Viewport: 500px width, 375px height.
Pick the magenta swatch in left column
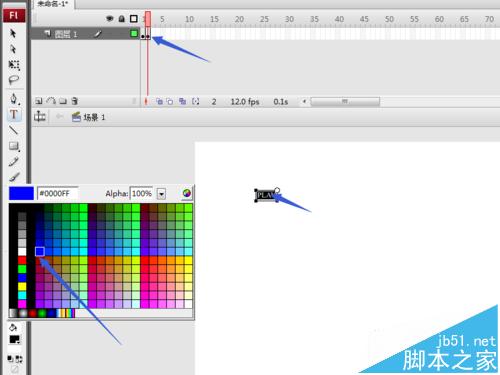[x=22, y=303]
